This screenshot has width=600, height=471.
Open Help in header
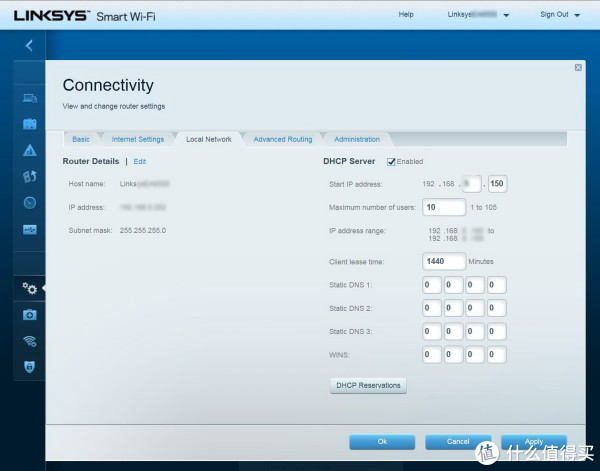(x=406, y=15)
